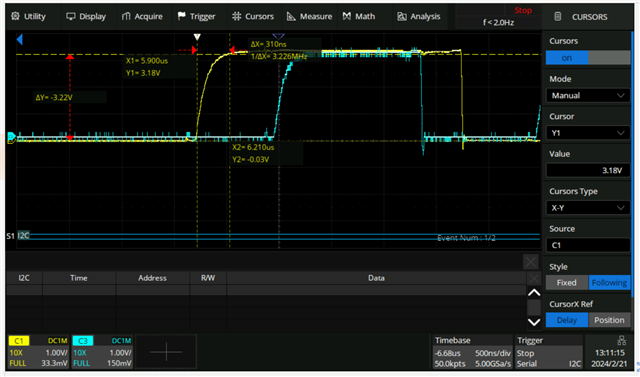640x377 pixels.
Task: Click the Cursors crosshair icon
Action: click(x=236, y=16)
